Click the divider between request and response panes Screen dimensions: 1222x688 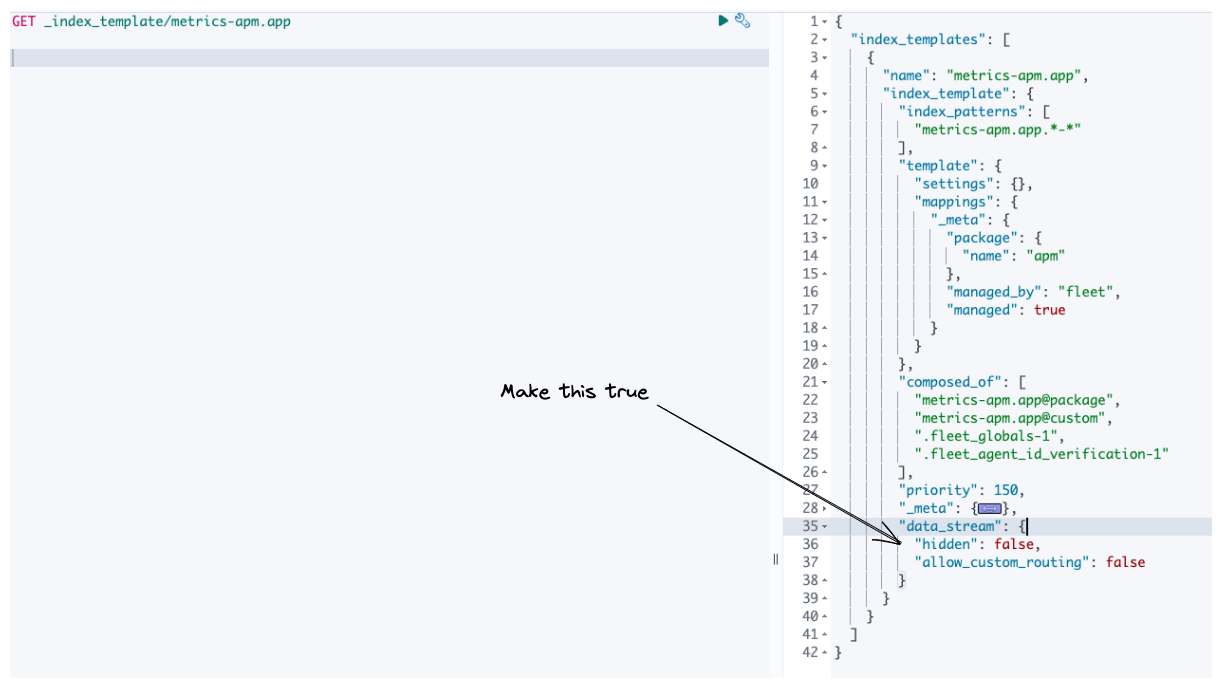[x=776, y=558]
